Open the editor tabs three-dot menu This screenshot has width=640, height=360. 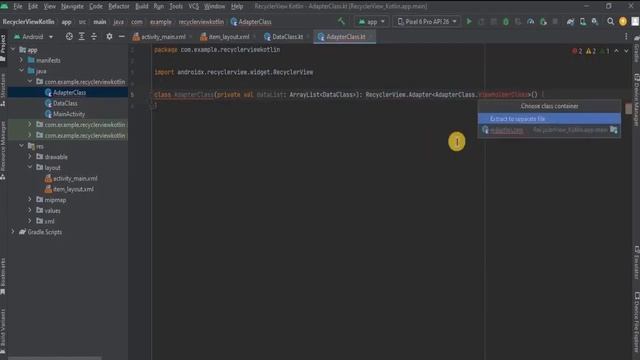coord(626,37)
